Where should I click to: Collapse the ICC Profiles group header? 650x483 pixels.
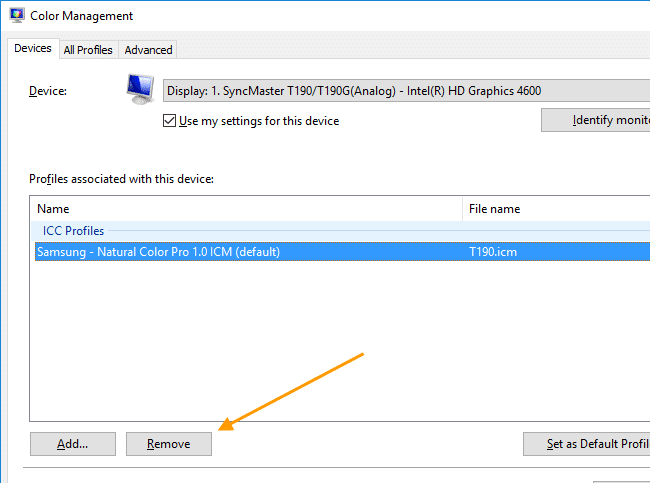[x=73, y=231]
